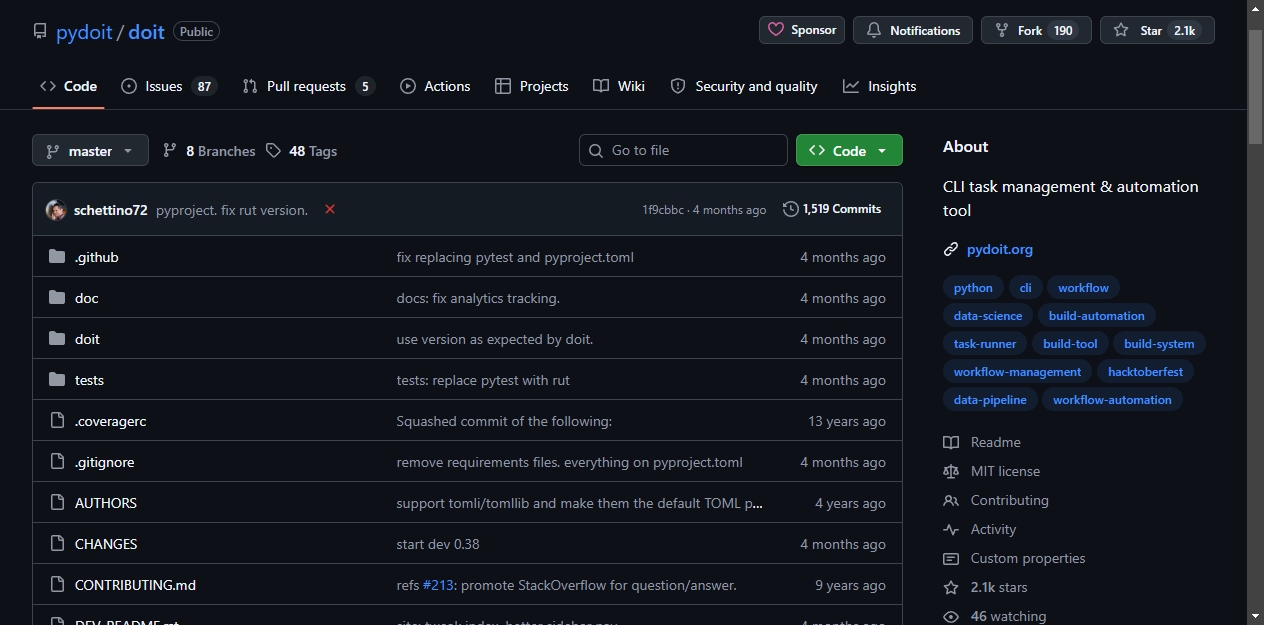
Task: Click the MIT license scale icon
Action: click(951, 471)
